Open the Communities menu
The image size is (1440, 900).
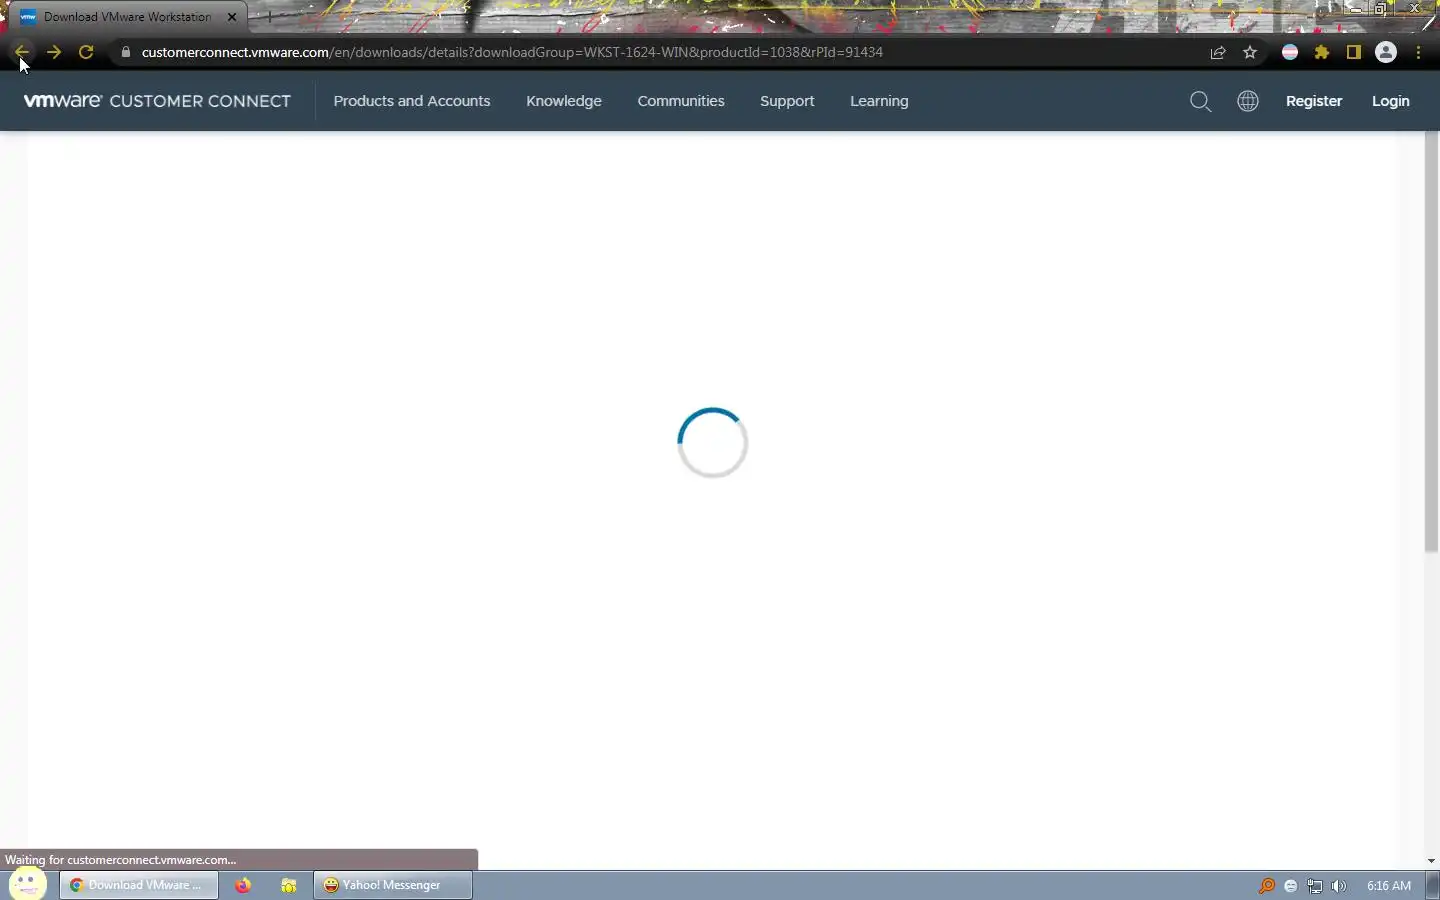(681, 101)
